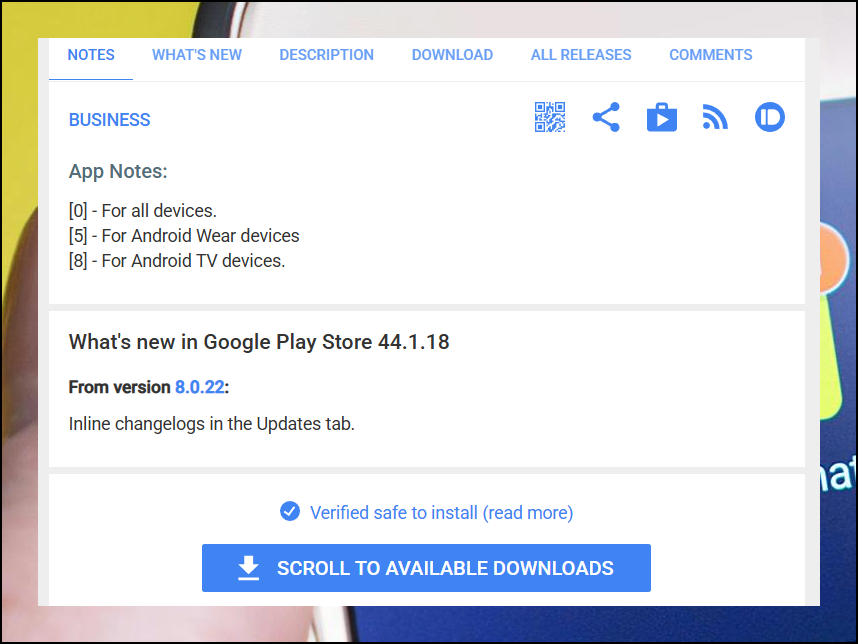Click Scroll to Available Downloads button
Screen dimensions: 858x644
426,568
